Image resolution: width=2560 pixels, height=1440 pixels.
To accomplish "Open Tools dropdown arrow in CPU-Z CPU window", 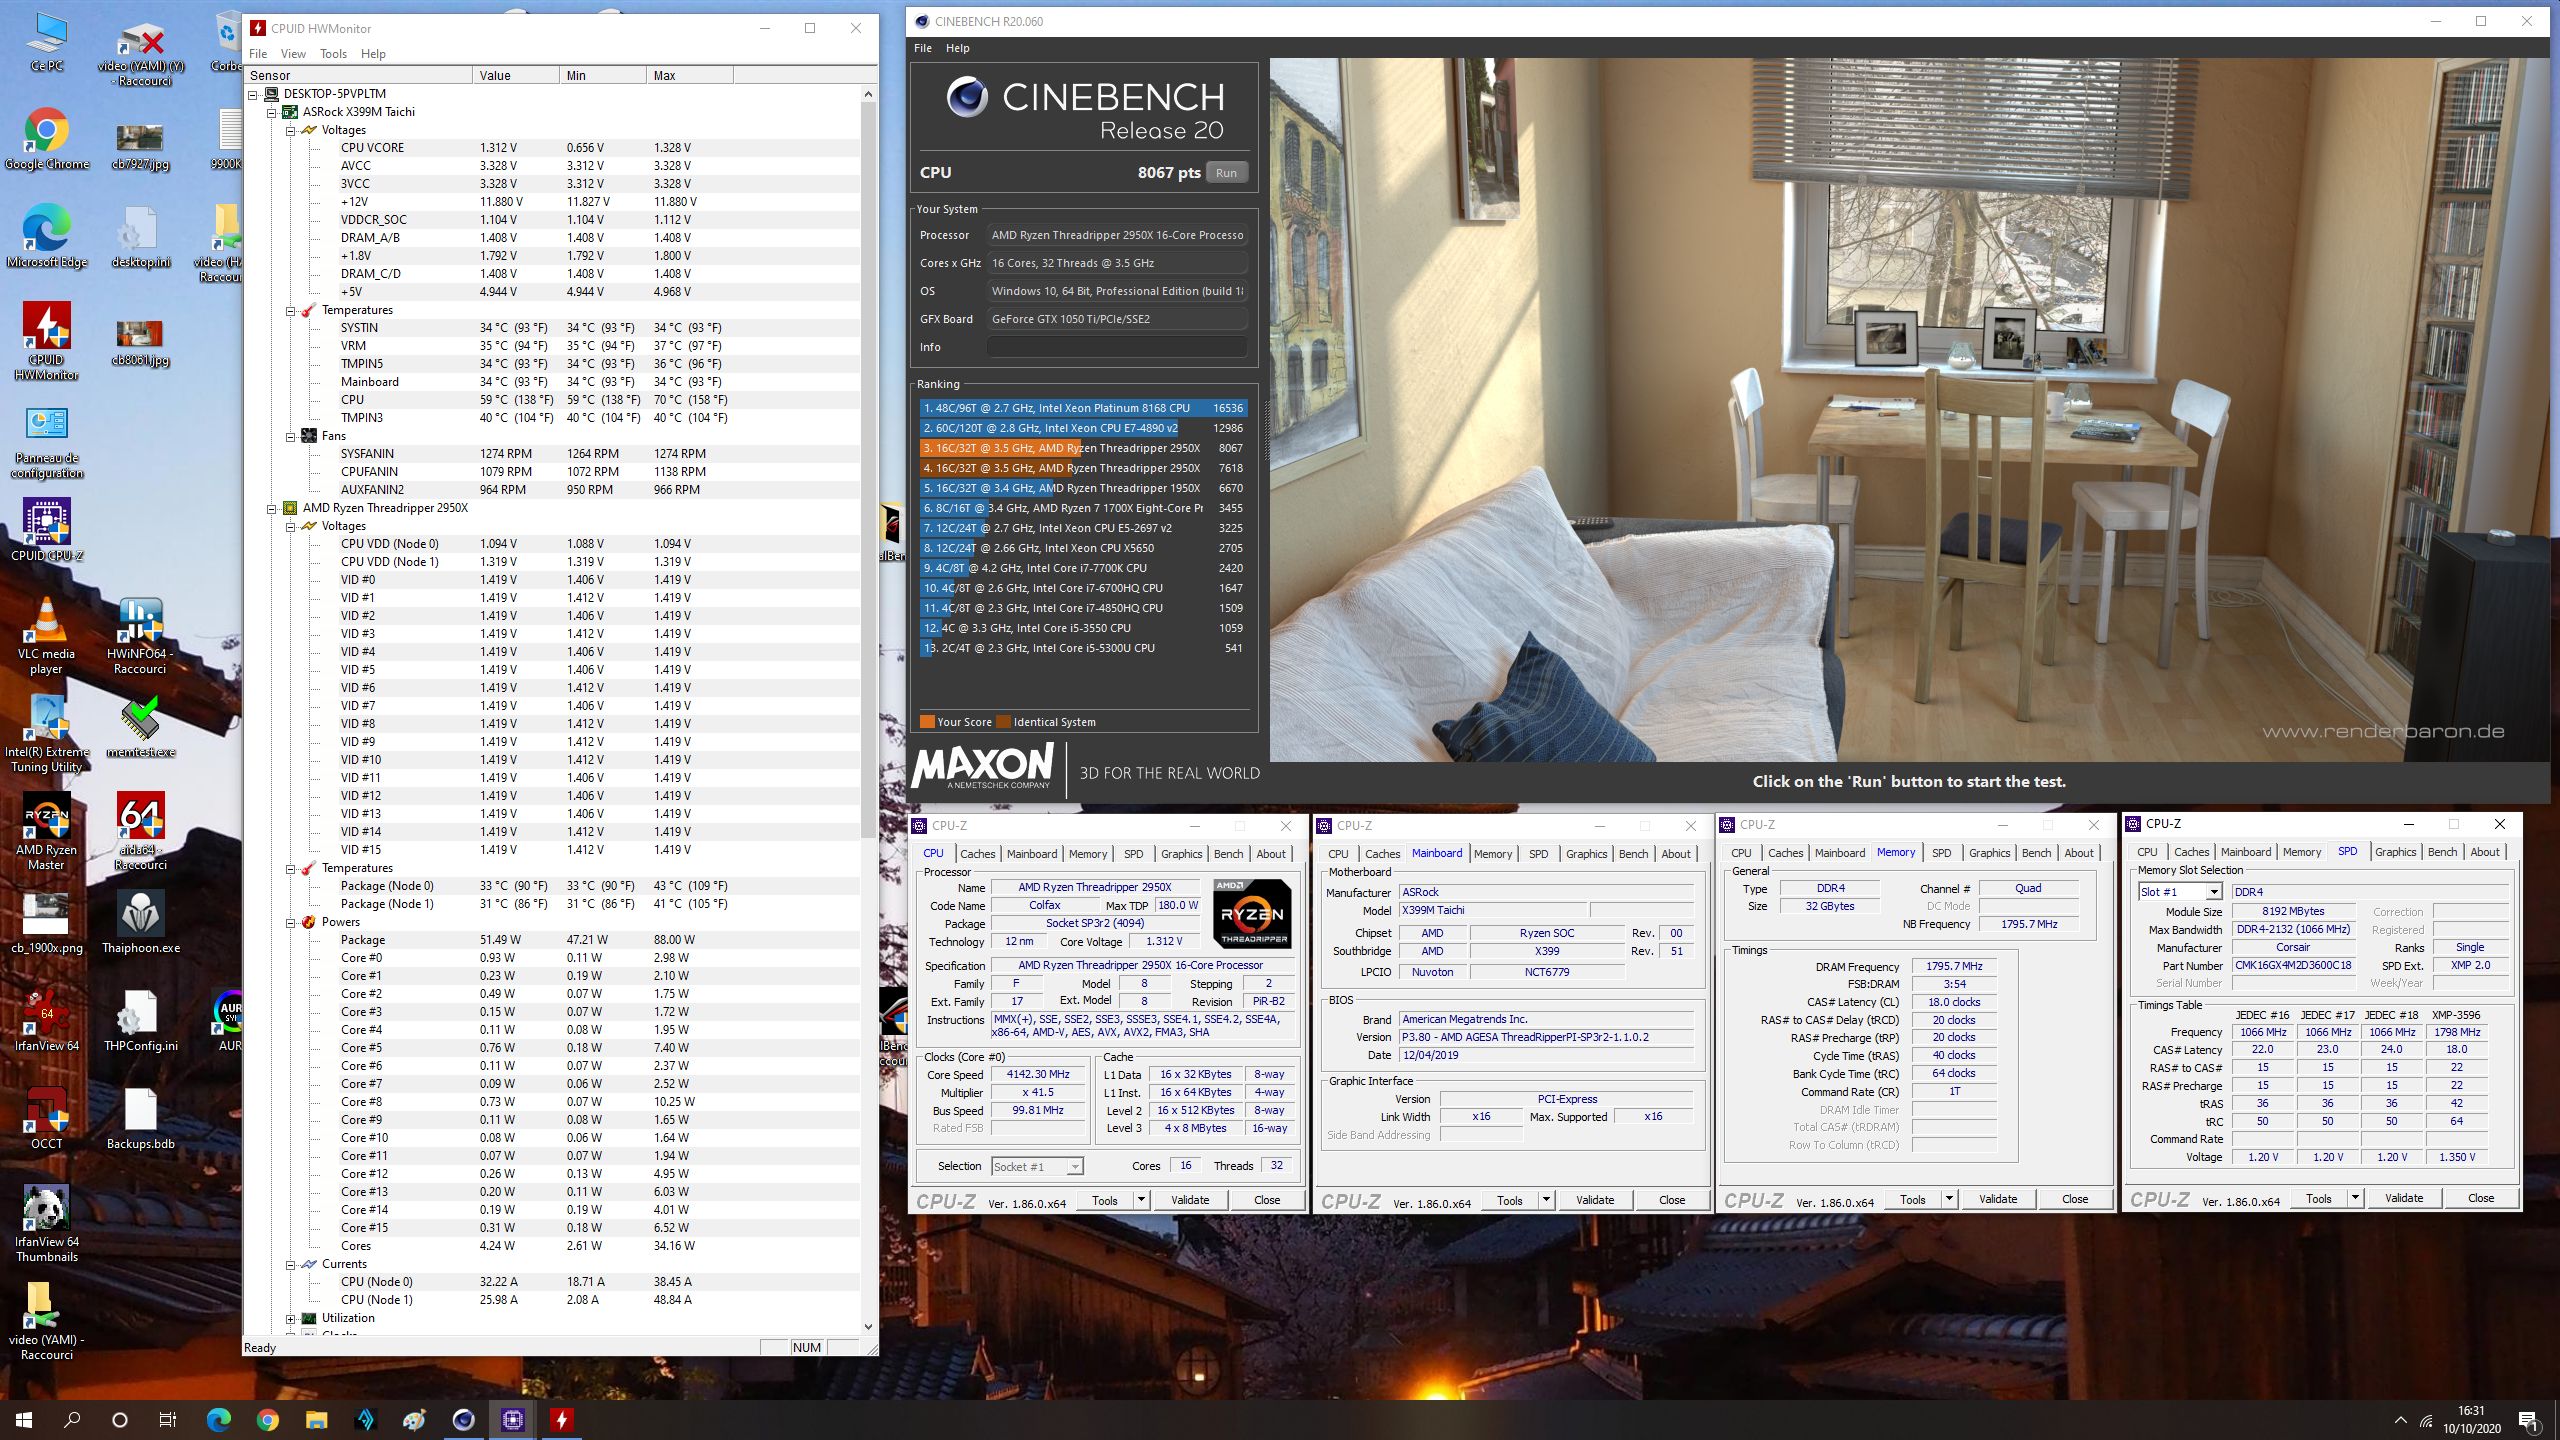I will [1141, 1199].
